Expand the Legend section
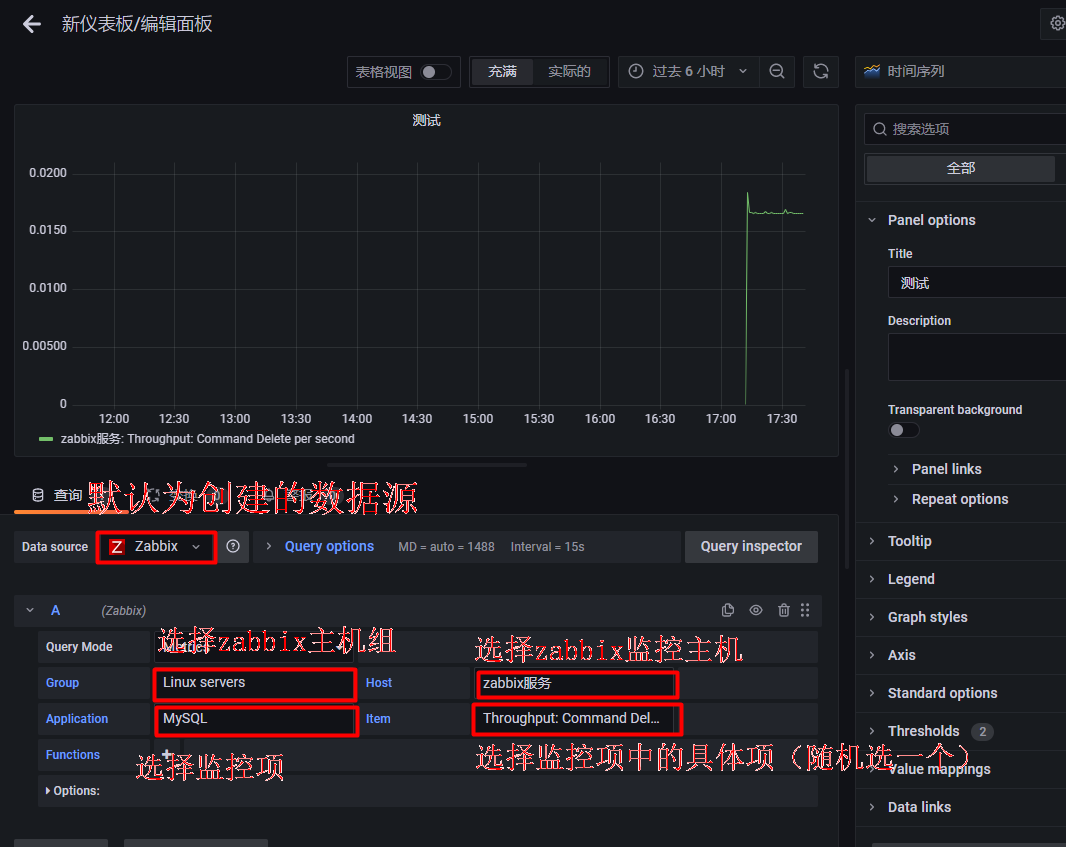 911,579
